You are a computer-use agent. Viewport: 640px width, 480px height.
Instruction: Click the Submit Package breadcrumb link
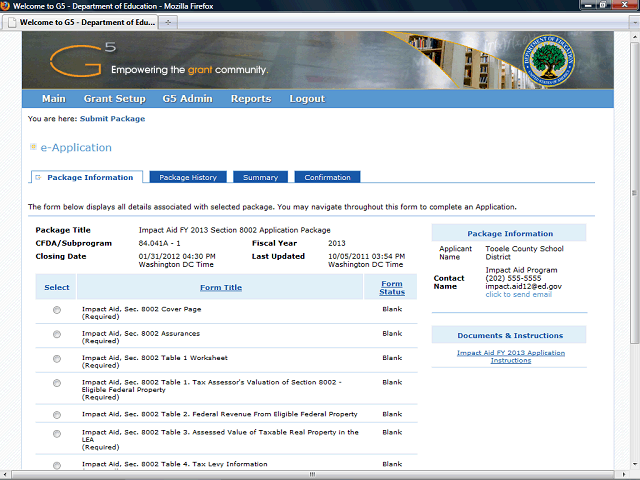(112, 119)
